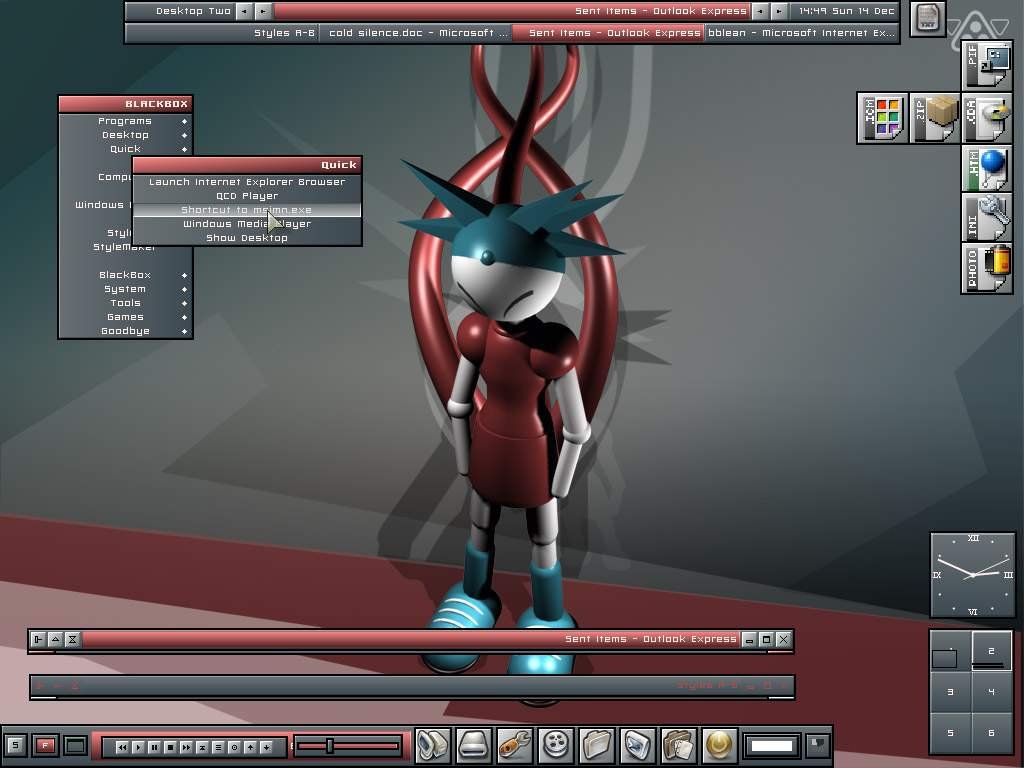1024x768 pixels.
Task: Toggle the hourglass button on Sent Items titlebar
Action: coord(72,639)
